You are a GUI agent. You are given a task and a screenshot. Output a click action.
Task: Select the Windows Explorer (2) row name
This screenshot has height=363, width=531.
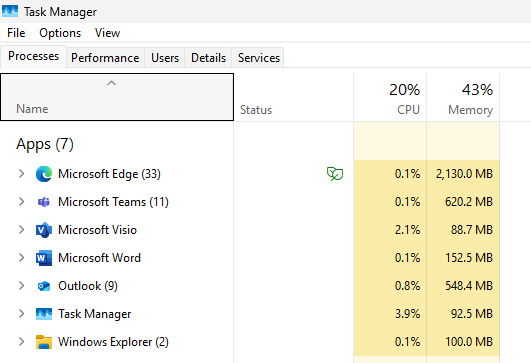click(113, 342)
